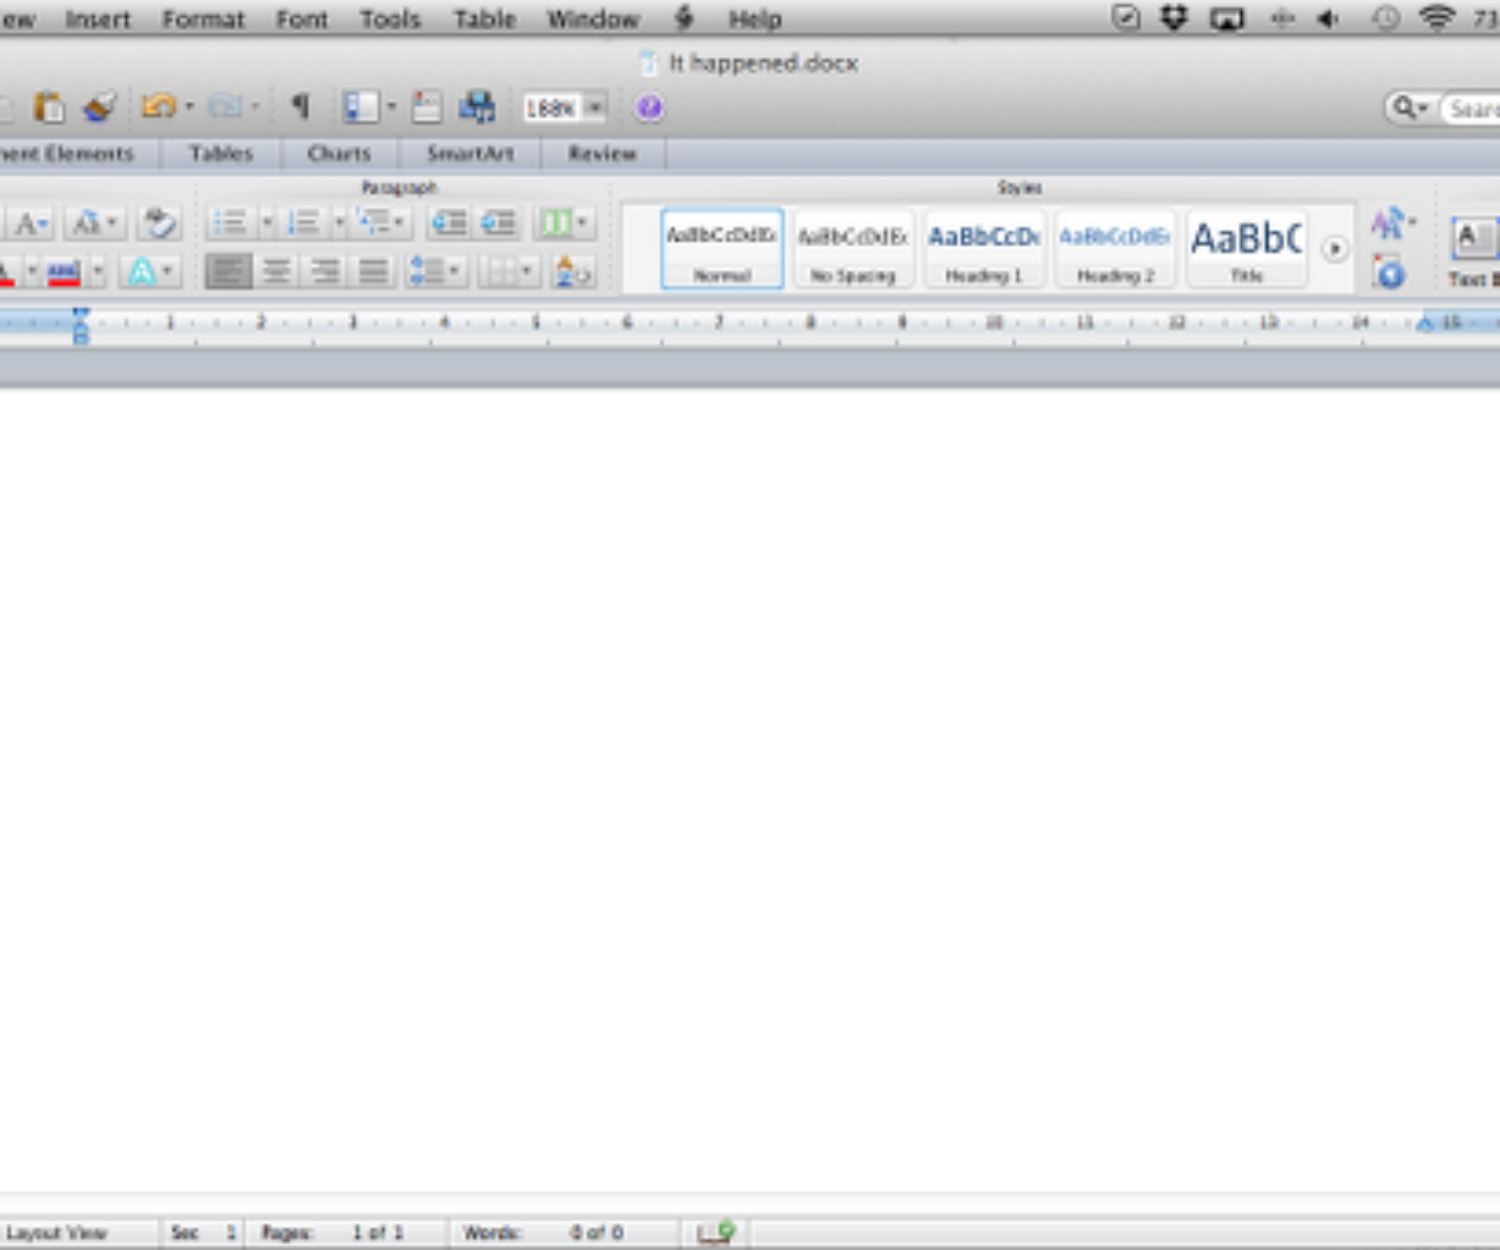Screen dimensions: 1500x1250
Task: Open the purple Help button
Action: 649,107
